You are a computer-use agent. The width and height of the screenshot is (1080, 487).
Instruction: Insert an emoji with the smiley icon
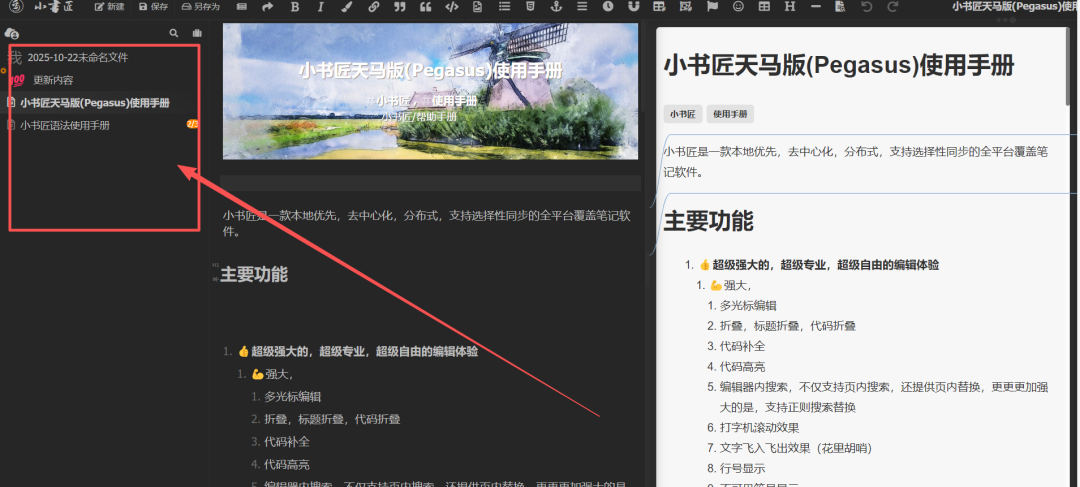click(738, 7)
